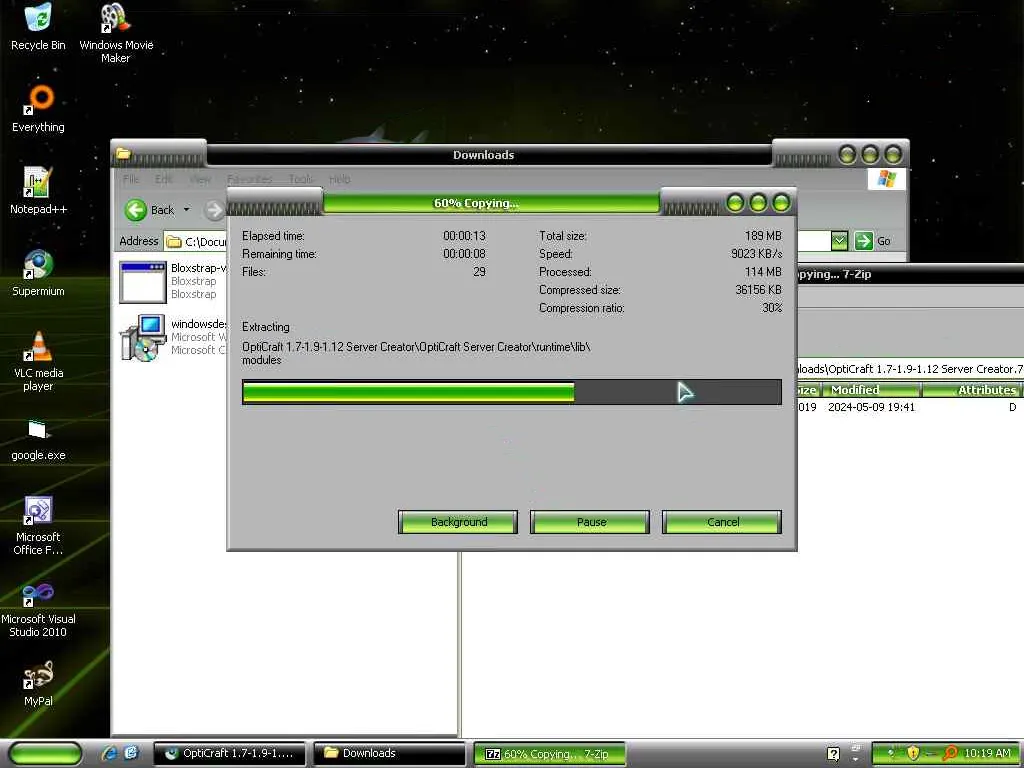The height and width of the screenshot is (768, 1024).
Task: Click the second quick launch browser icon
Action: click(131, 753)
